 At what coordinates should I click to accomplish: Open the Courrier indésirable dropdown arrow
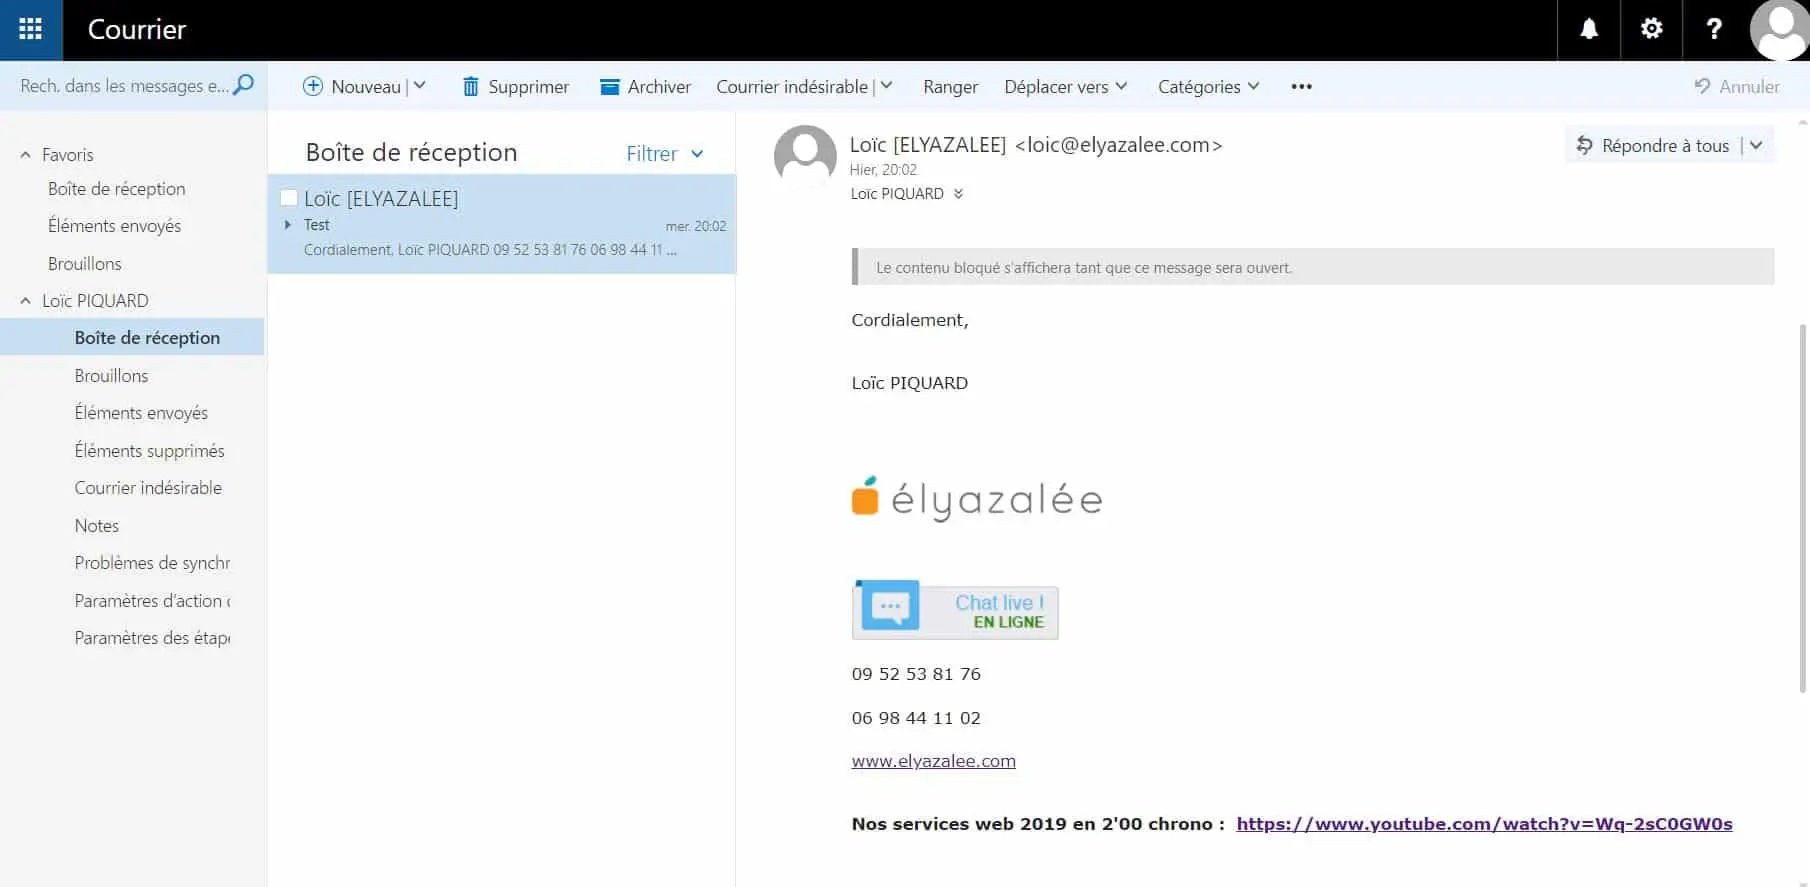tap(886, 86)
